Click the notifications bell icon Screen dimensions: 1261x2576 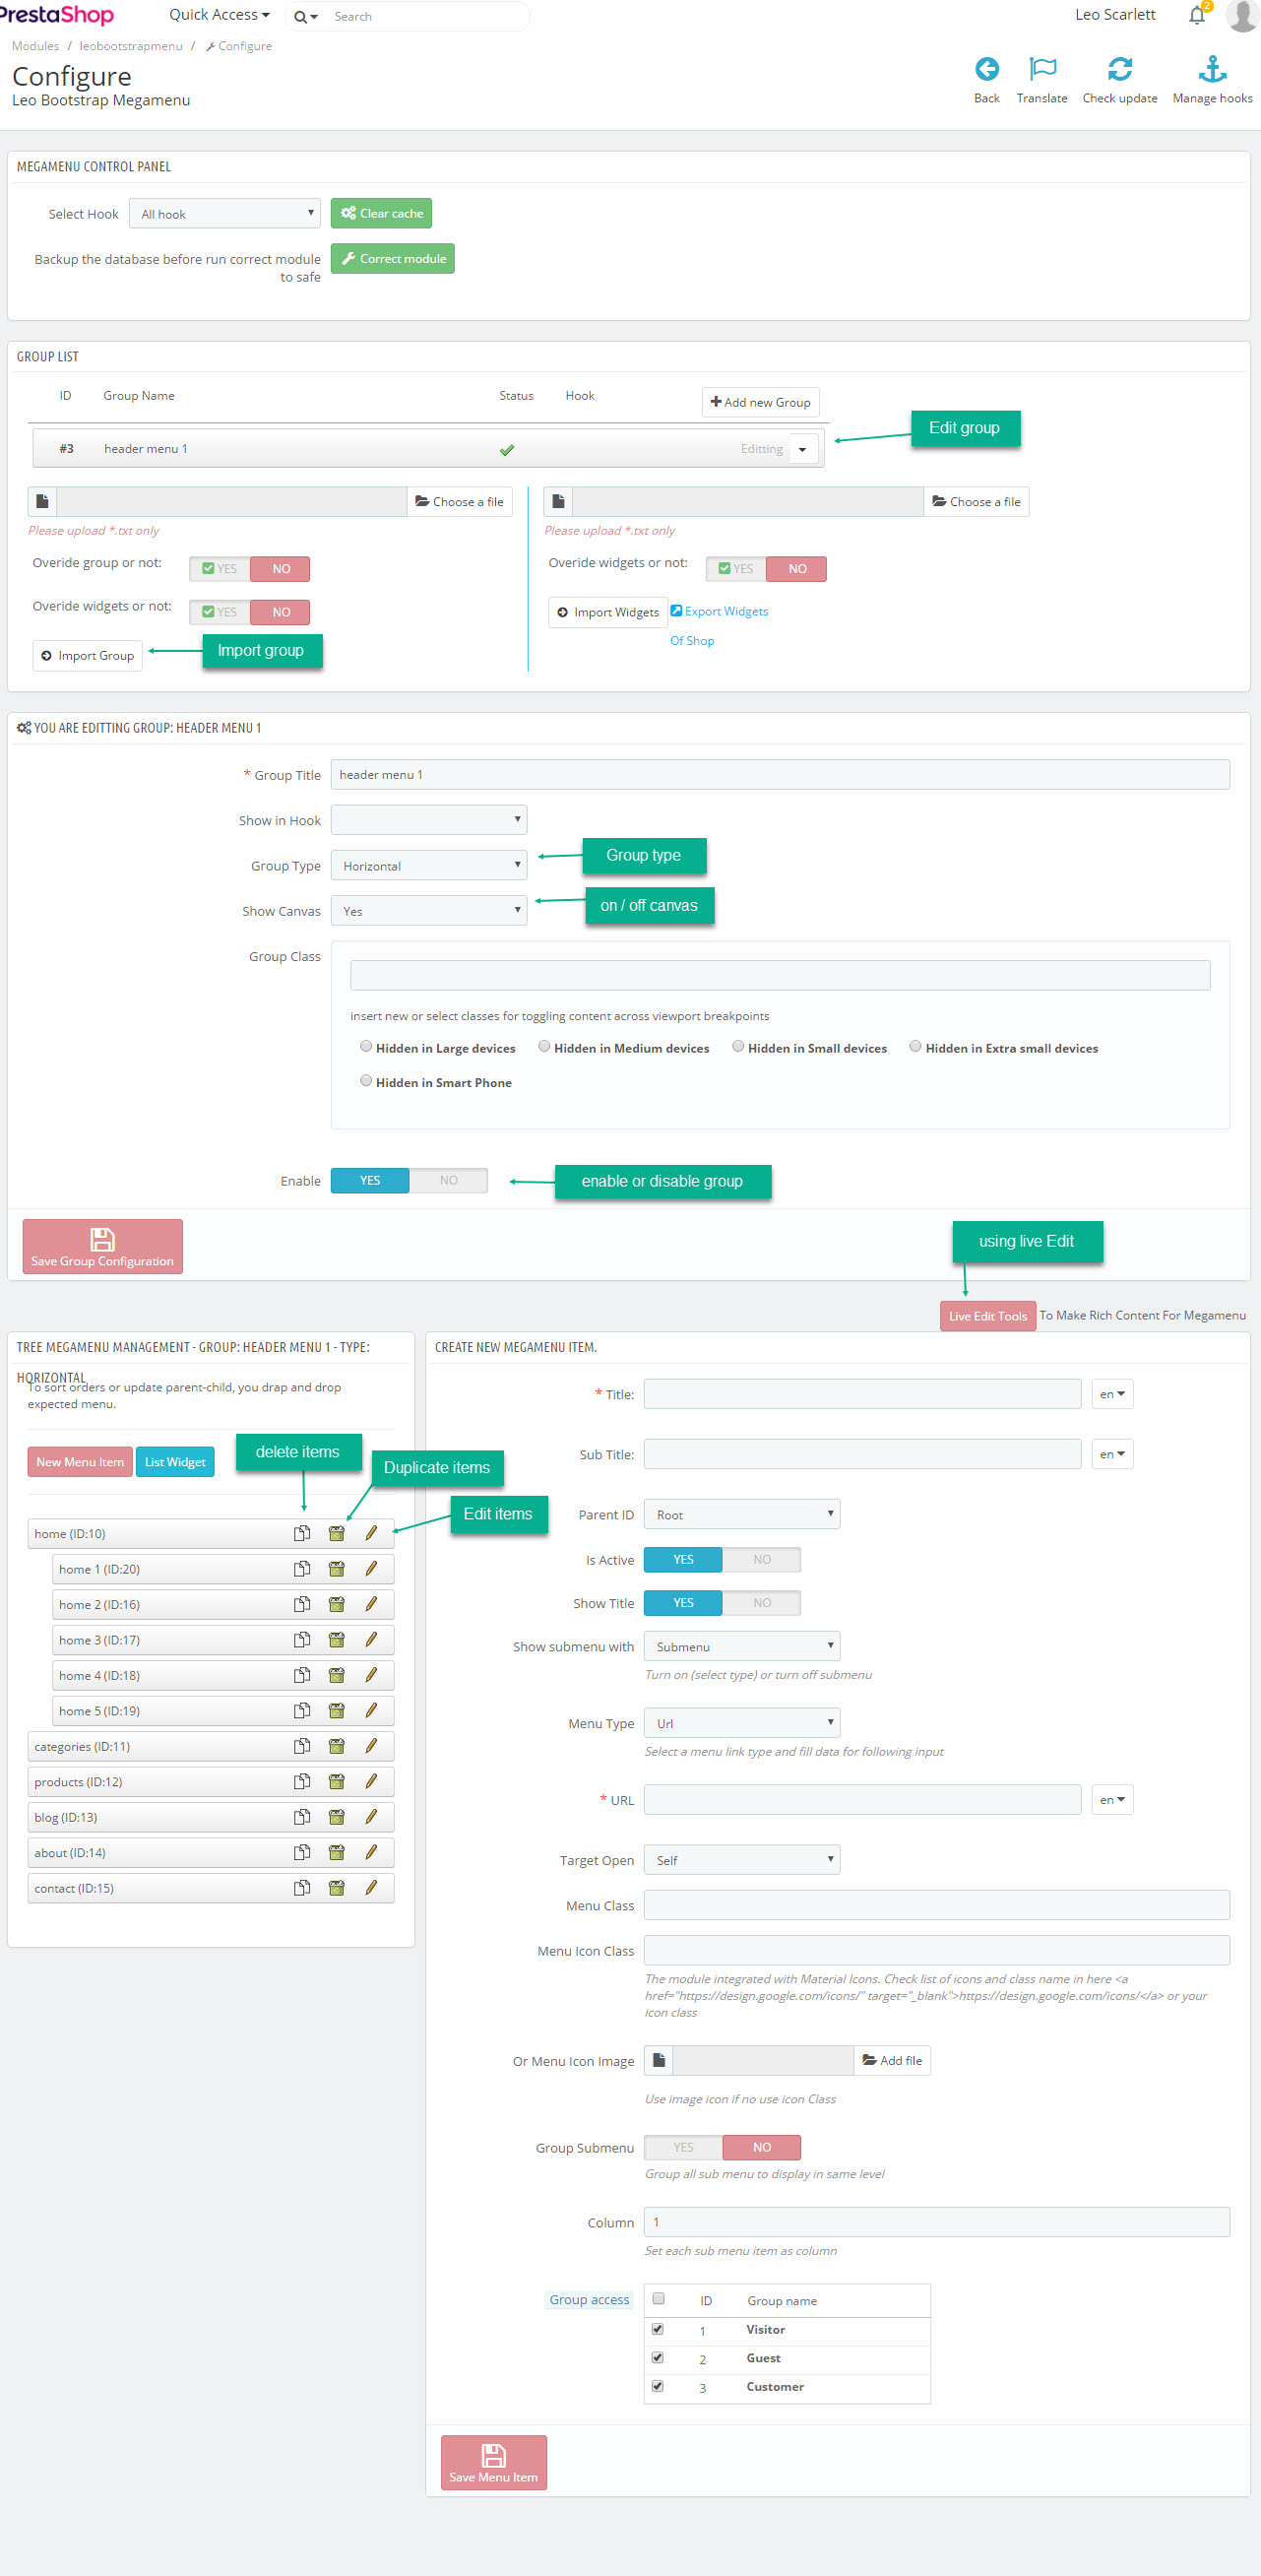1196,15
